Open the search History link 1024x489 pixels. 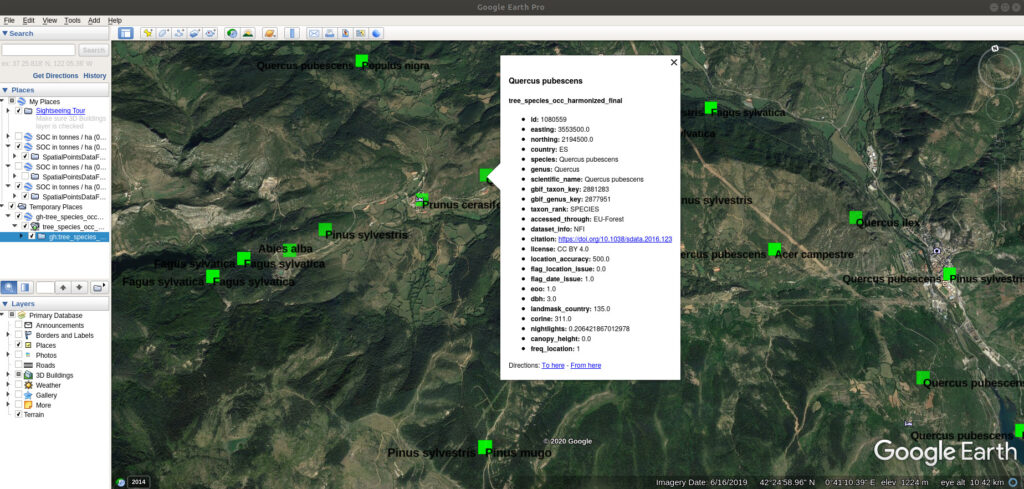click(x=95, y=76)
